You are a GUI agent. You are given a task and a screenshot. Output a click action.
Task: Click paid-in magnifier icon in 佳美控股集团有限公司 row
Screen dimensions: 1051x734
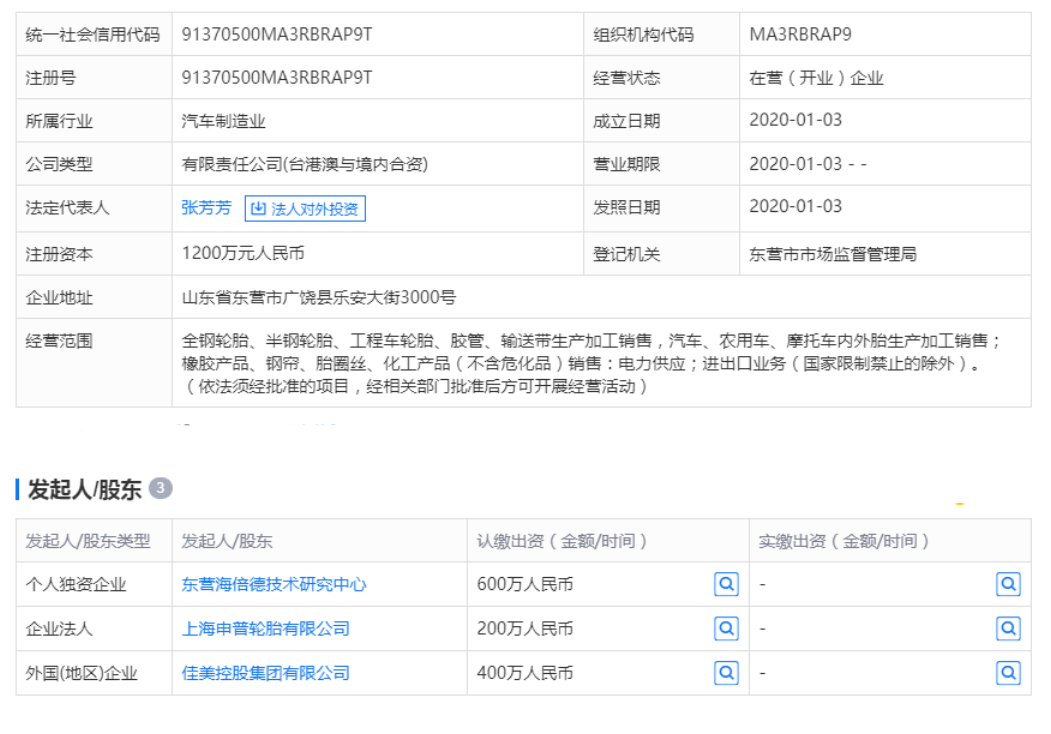(x=1008, y=673)
